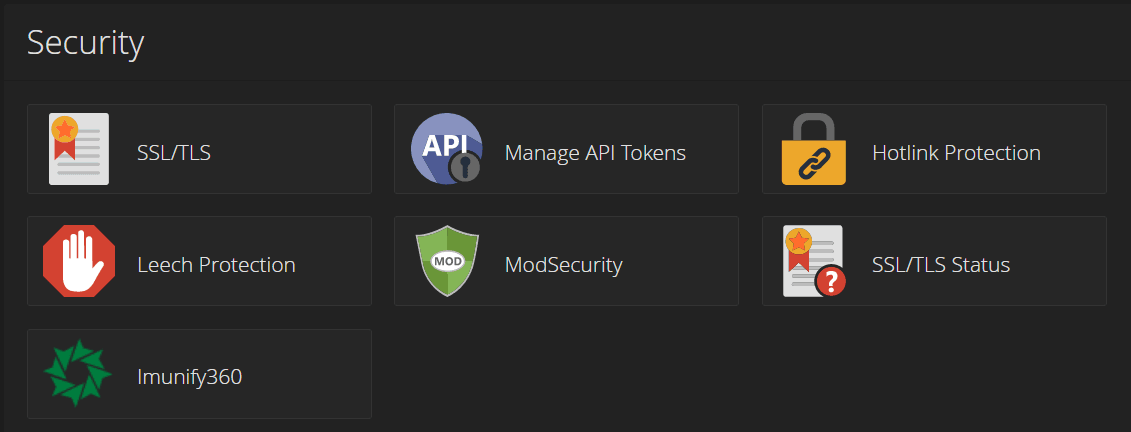Click the Hotlink Protection padlock icon
The height and width of the screenshot is (432, 1131).
[x=813, y=149]
